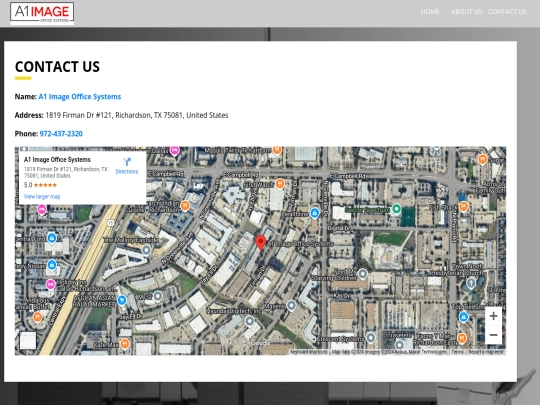This screenshot has height=405, width=540.
Task: Select the red A1 Image location pin
Action: (x=261, y=243)
